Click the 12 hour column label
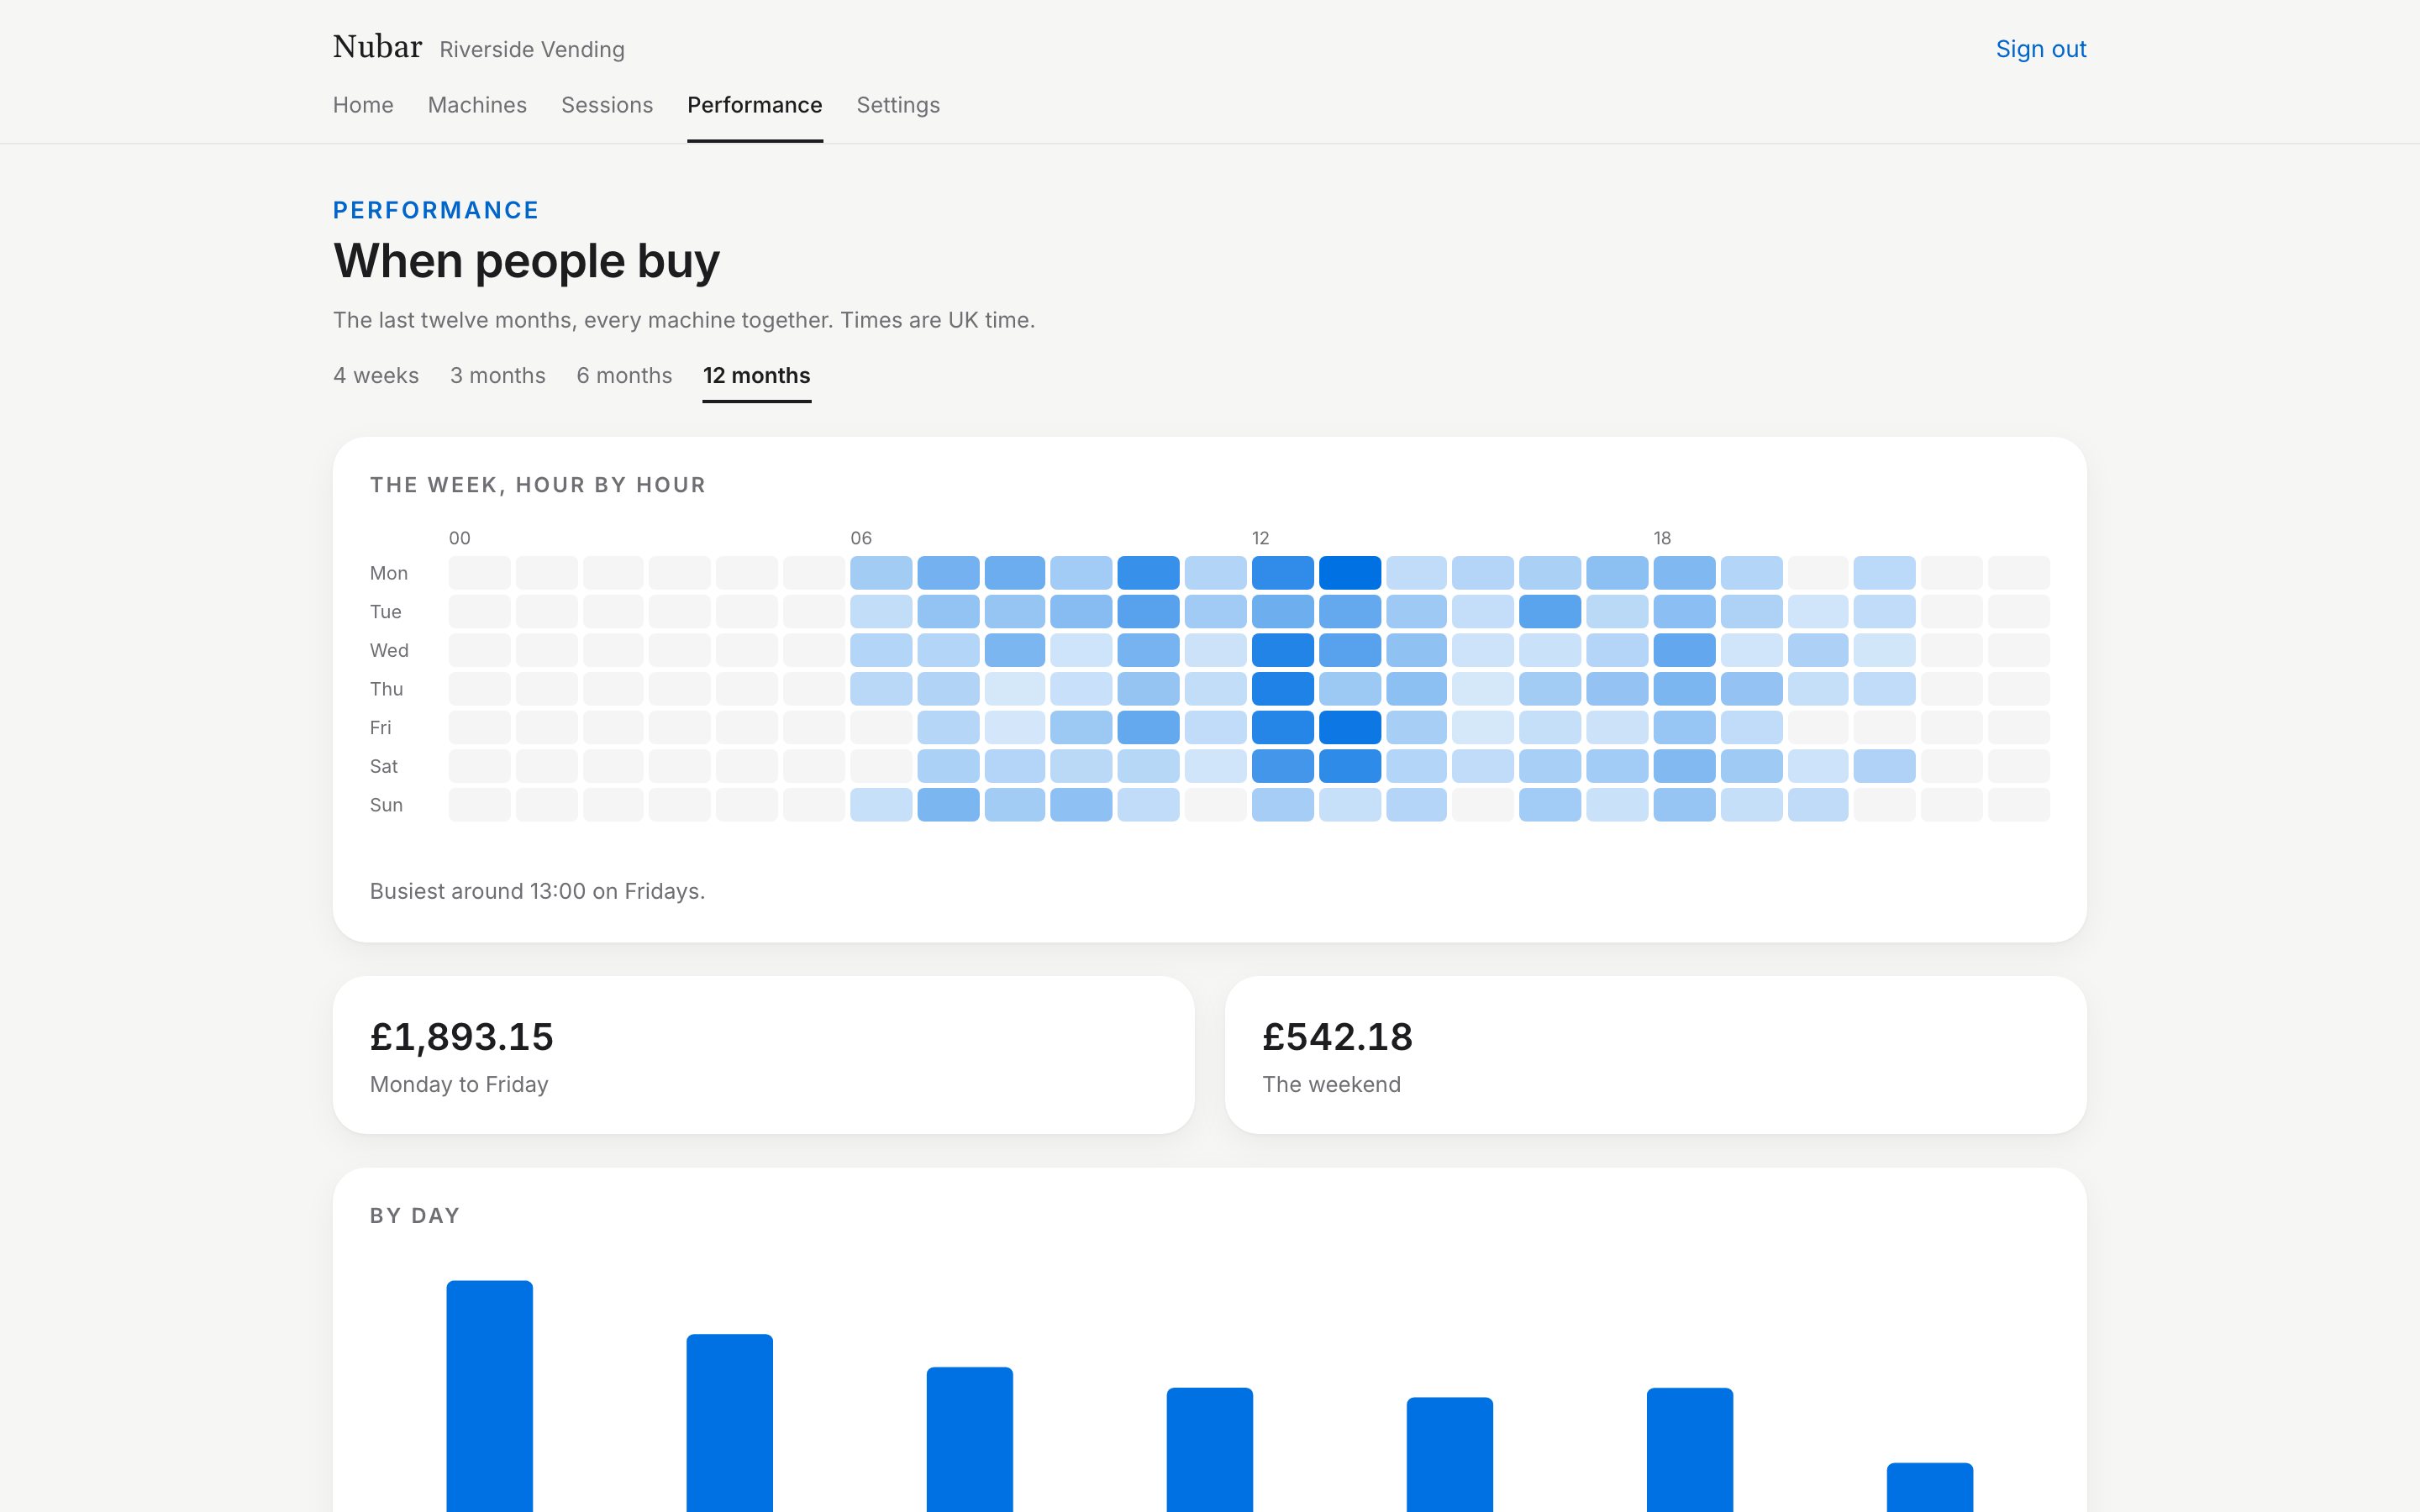2420x1512 pixels. point(1260,538)
